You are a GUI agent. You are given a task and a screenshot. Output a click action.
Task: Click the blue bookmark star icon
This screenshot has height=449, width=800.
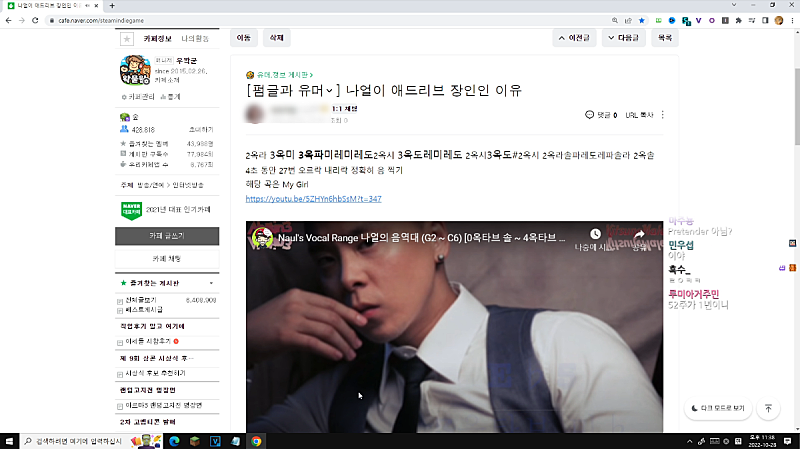[x=642, y=20]
